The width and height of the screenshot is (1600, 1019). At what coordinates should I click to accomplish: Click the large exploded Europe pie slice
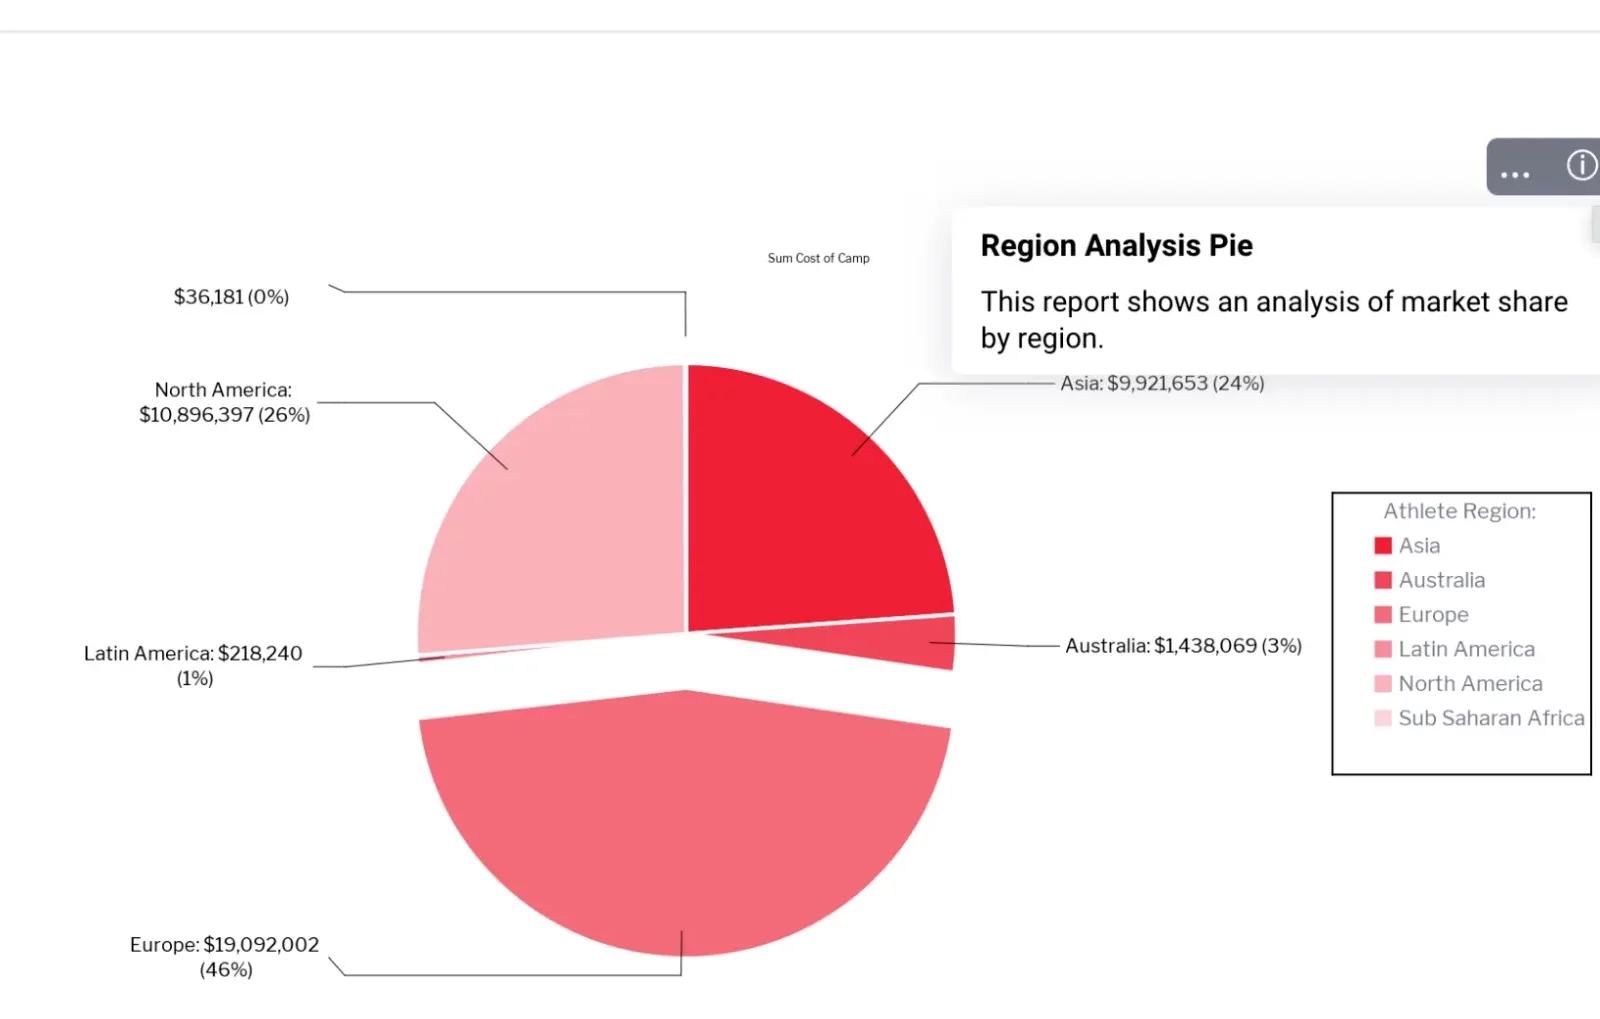(685, 820)
